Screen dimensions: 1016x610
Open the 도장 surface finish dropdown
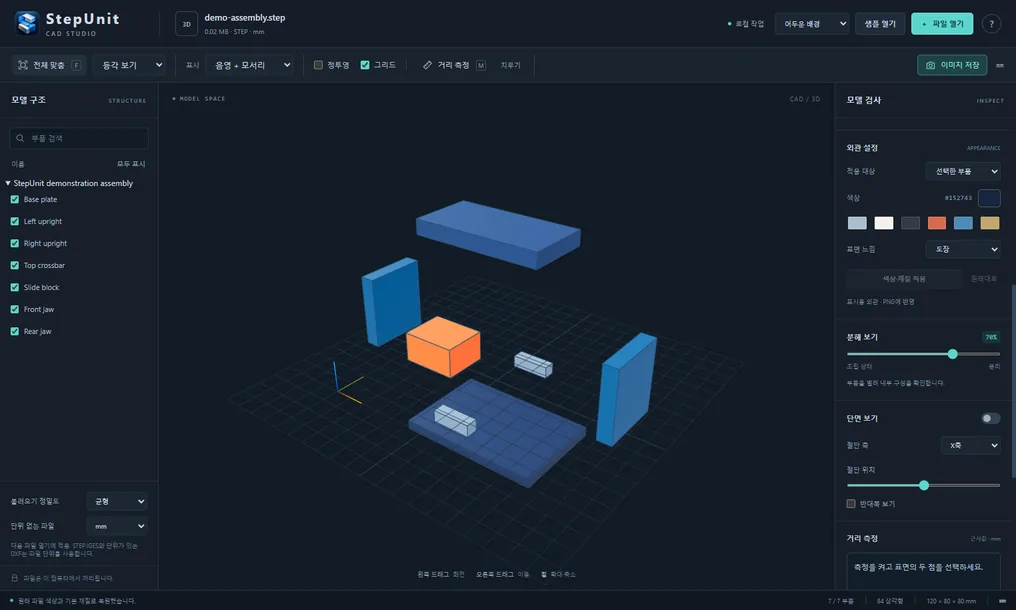pyautogui.click(x=963, y=249)
